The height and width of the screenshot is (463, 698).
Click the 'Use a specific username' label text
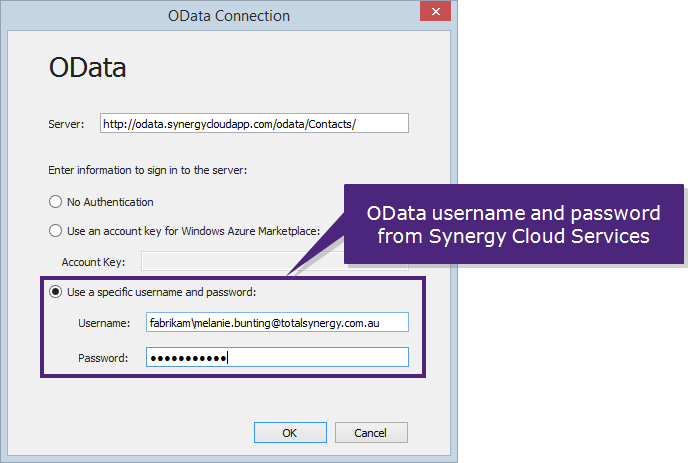161,292
